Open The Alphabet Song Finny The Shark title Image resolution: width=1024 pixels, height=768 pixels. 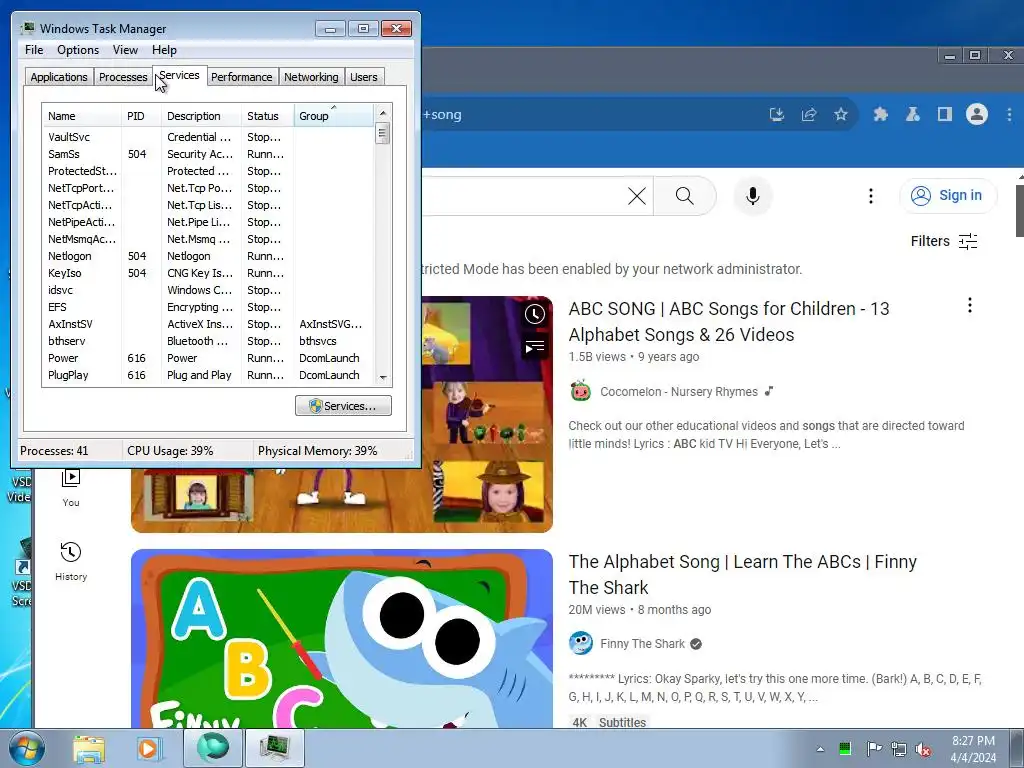pyautogui.click(x=743, y=575)
